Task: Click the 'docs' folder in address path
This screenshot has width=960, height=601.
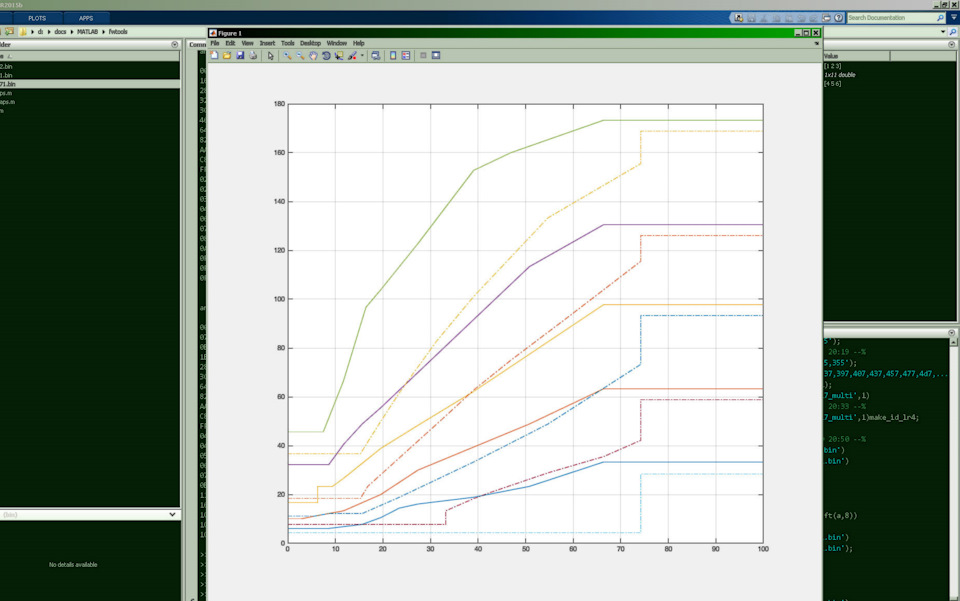Action: pos(60,32)
